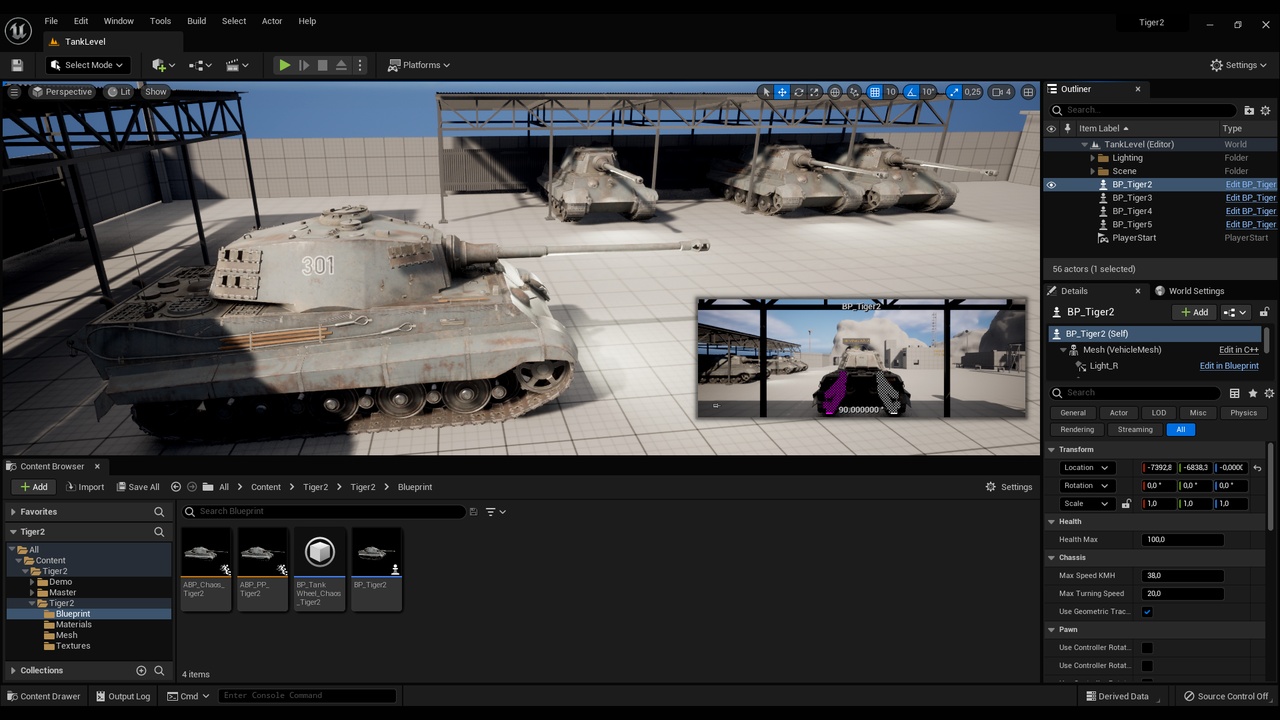The width and height of the screenshot is (1280, 720).
Task: Select the Translate move gizmo tool
Action: coord(782,92)
